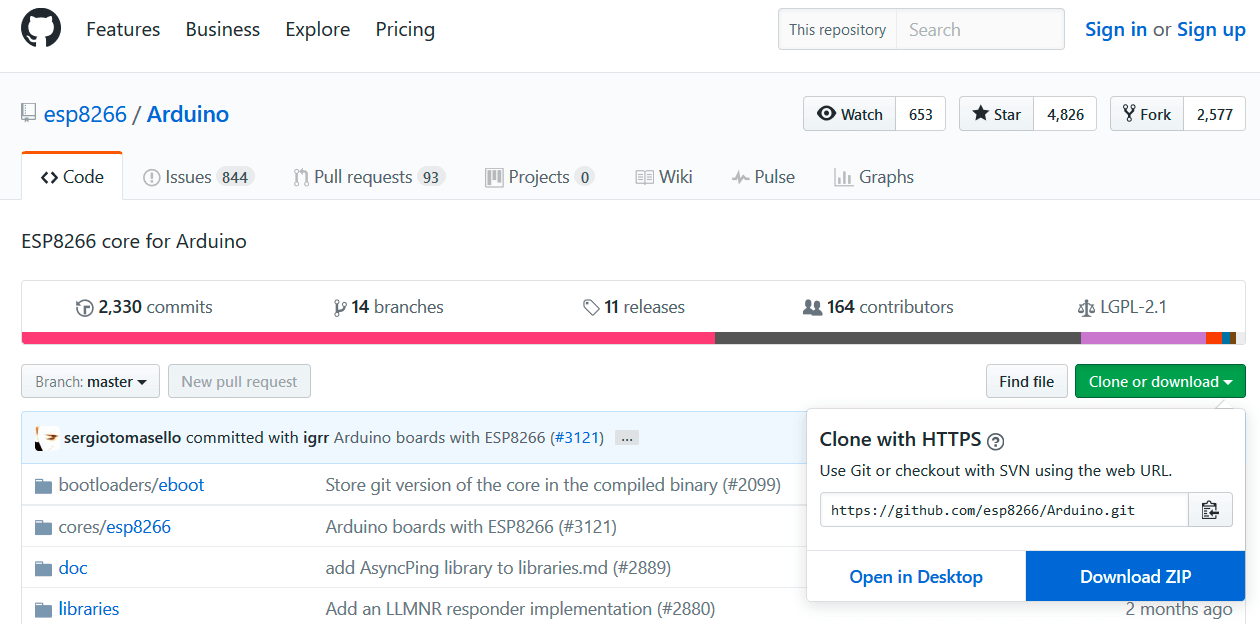This screenshot has height=624, width=1260.
Task: Open cores/esp8266 folder
Action: (x=115, y=526)
